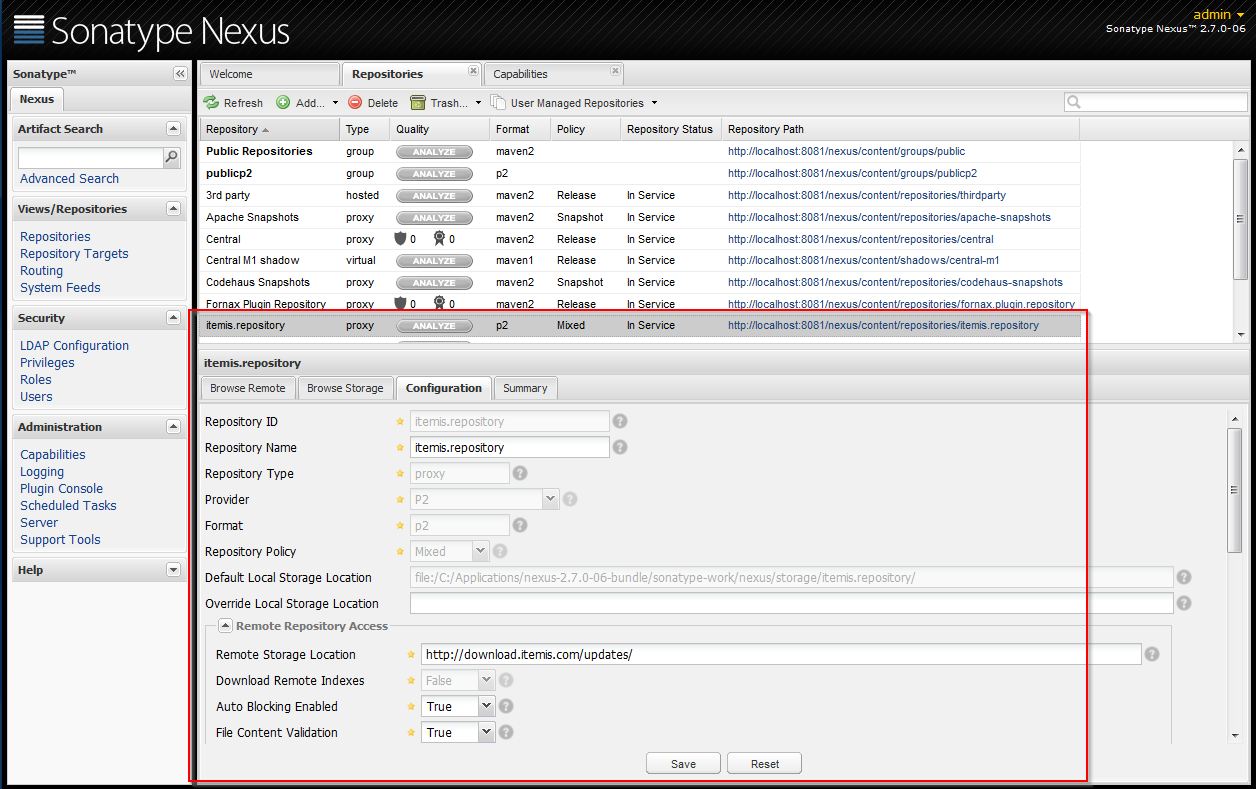Open the LDAP Configuration link
The image size is (1256, 789).
coord(74,345)
